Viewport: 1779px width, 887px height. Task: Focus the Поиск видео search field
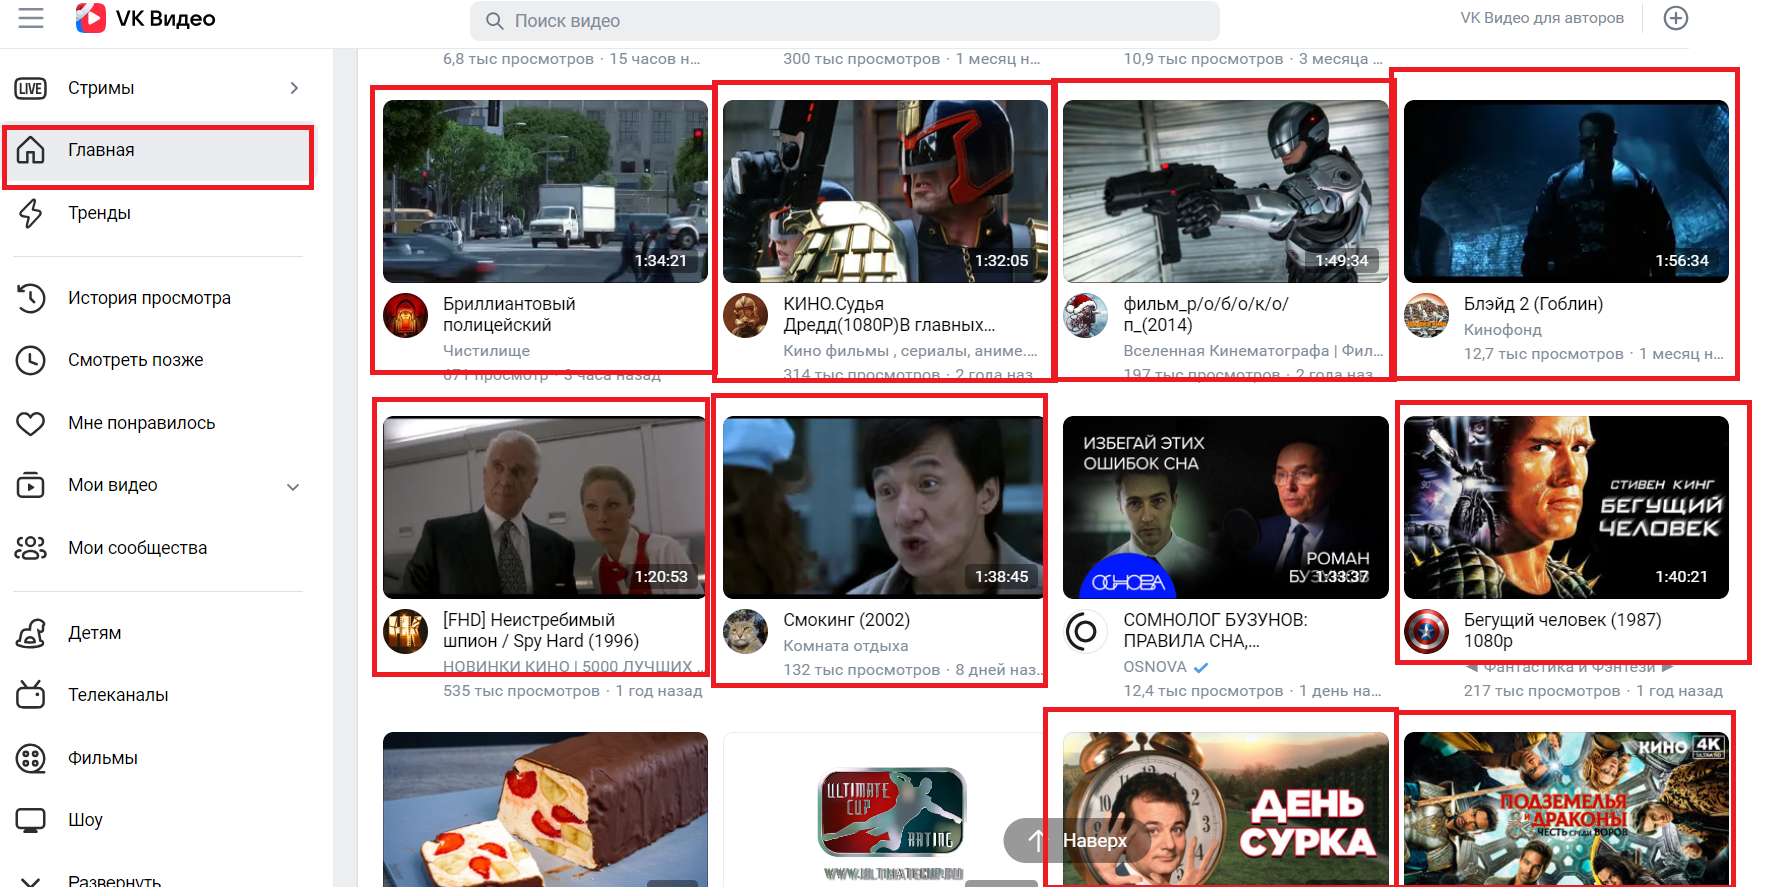(x=844, y=21)
